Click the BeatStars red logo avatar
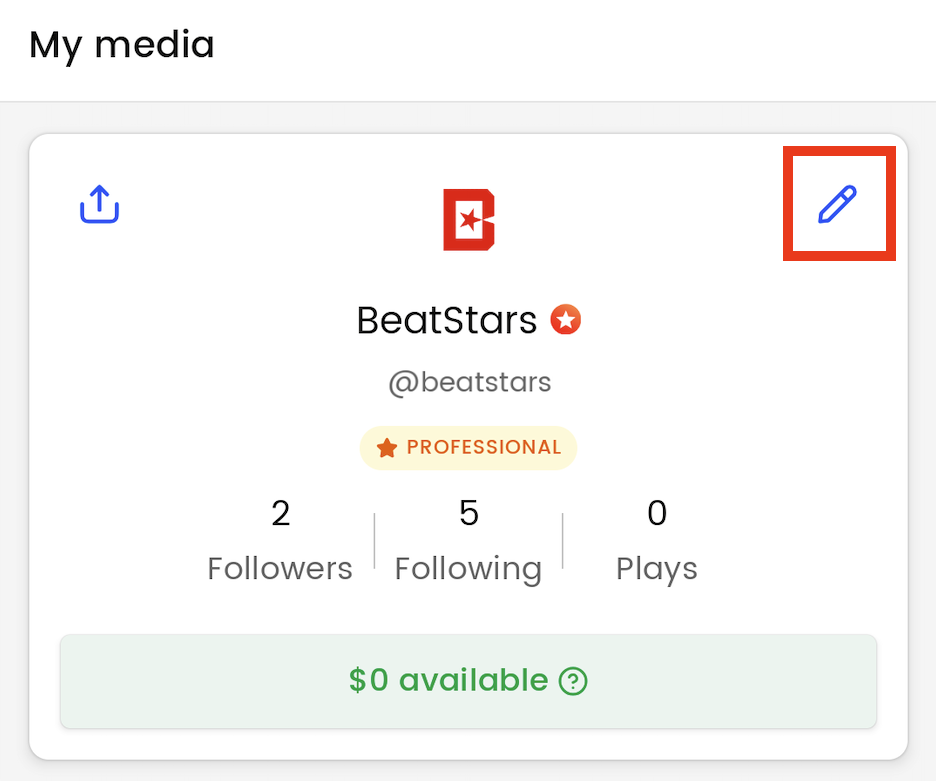This screenshot has width=936, height=781. [469, 219]
